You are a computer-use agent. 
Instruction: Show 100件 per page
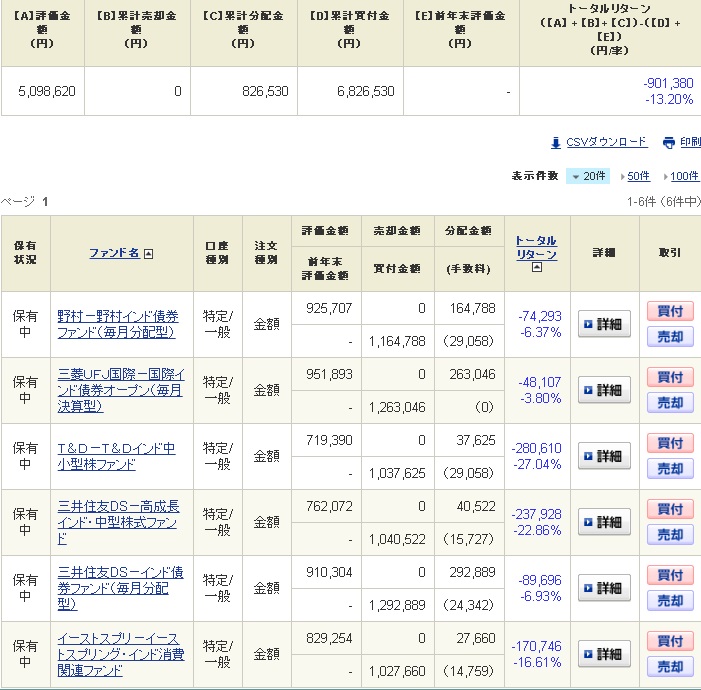[x=684, y=176]
